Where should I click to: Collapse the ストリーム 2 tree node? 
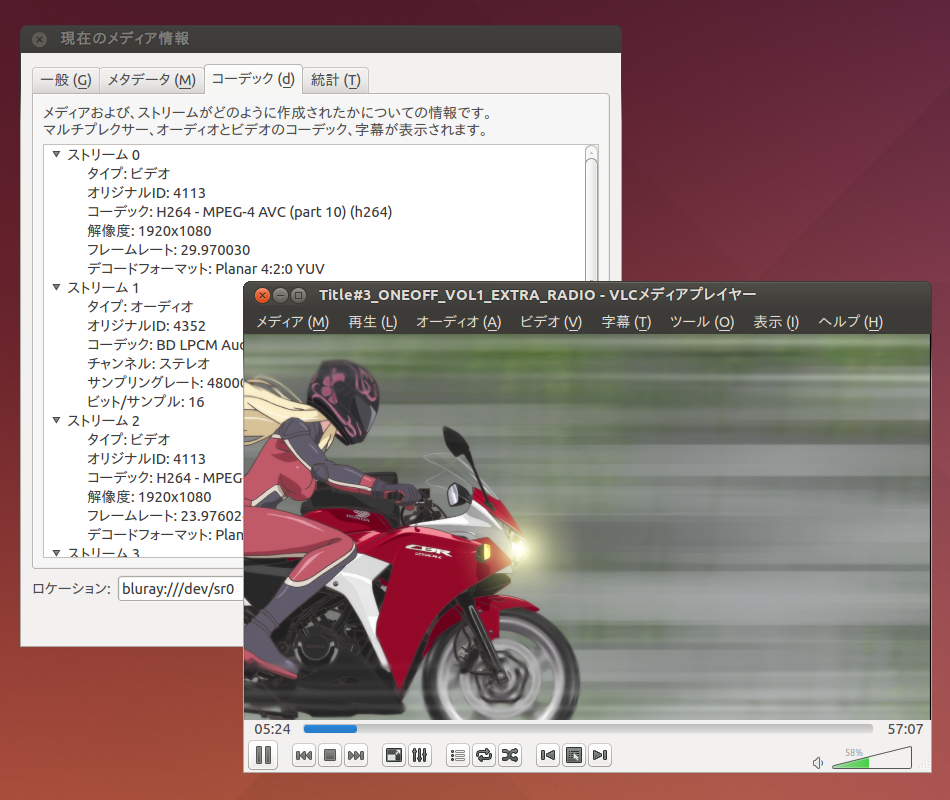coord(56,421)
